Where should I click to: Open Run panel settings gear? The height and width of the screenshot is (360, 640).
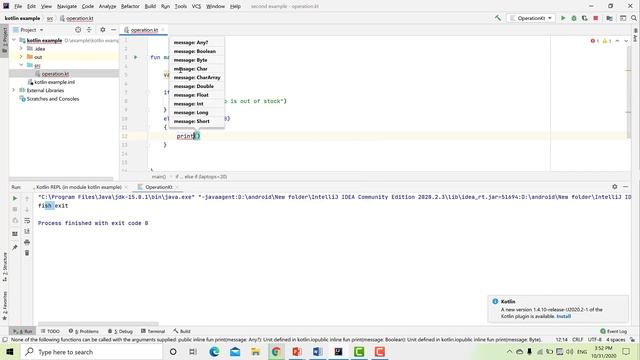[x=615, y=187]
